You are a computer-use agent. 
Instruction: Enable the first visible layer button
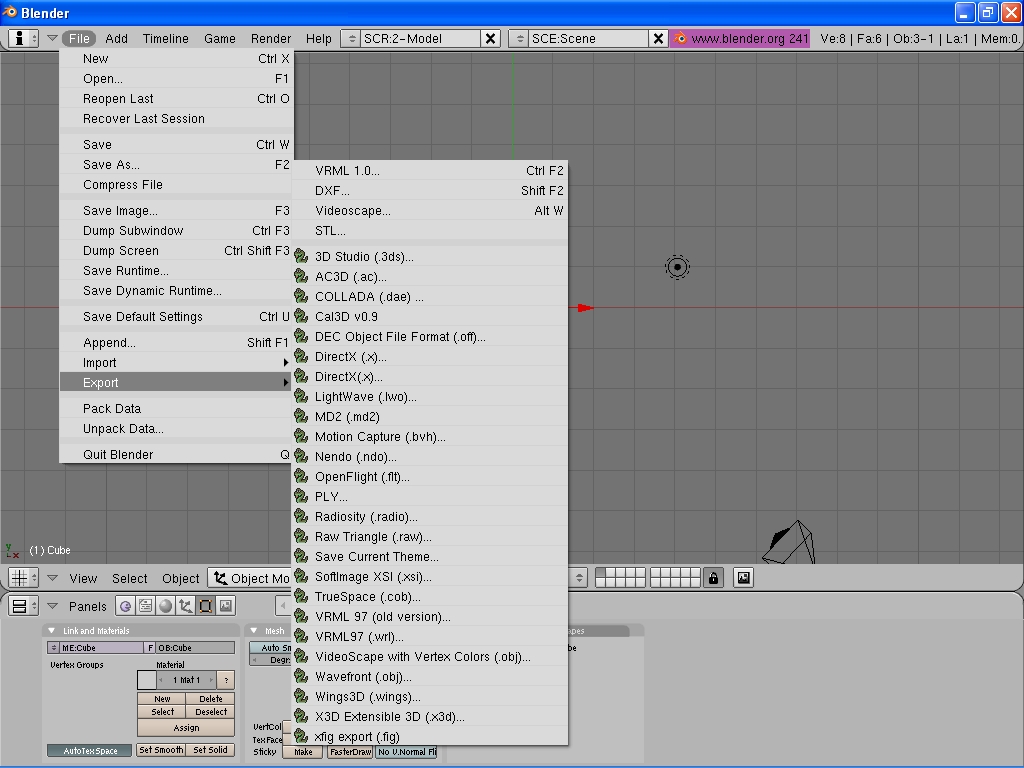[601, 573]
